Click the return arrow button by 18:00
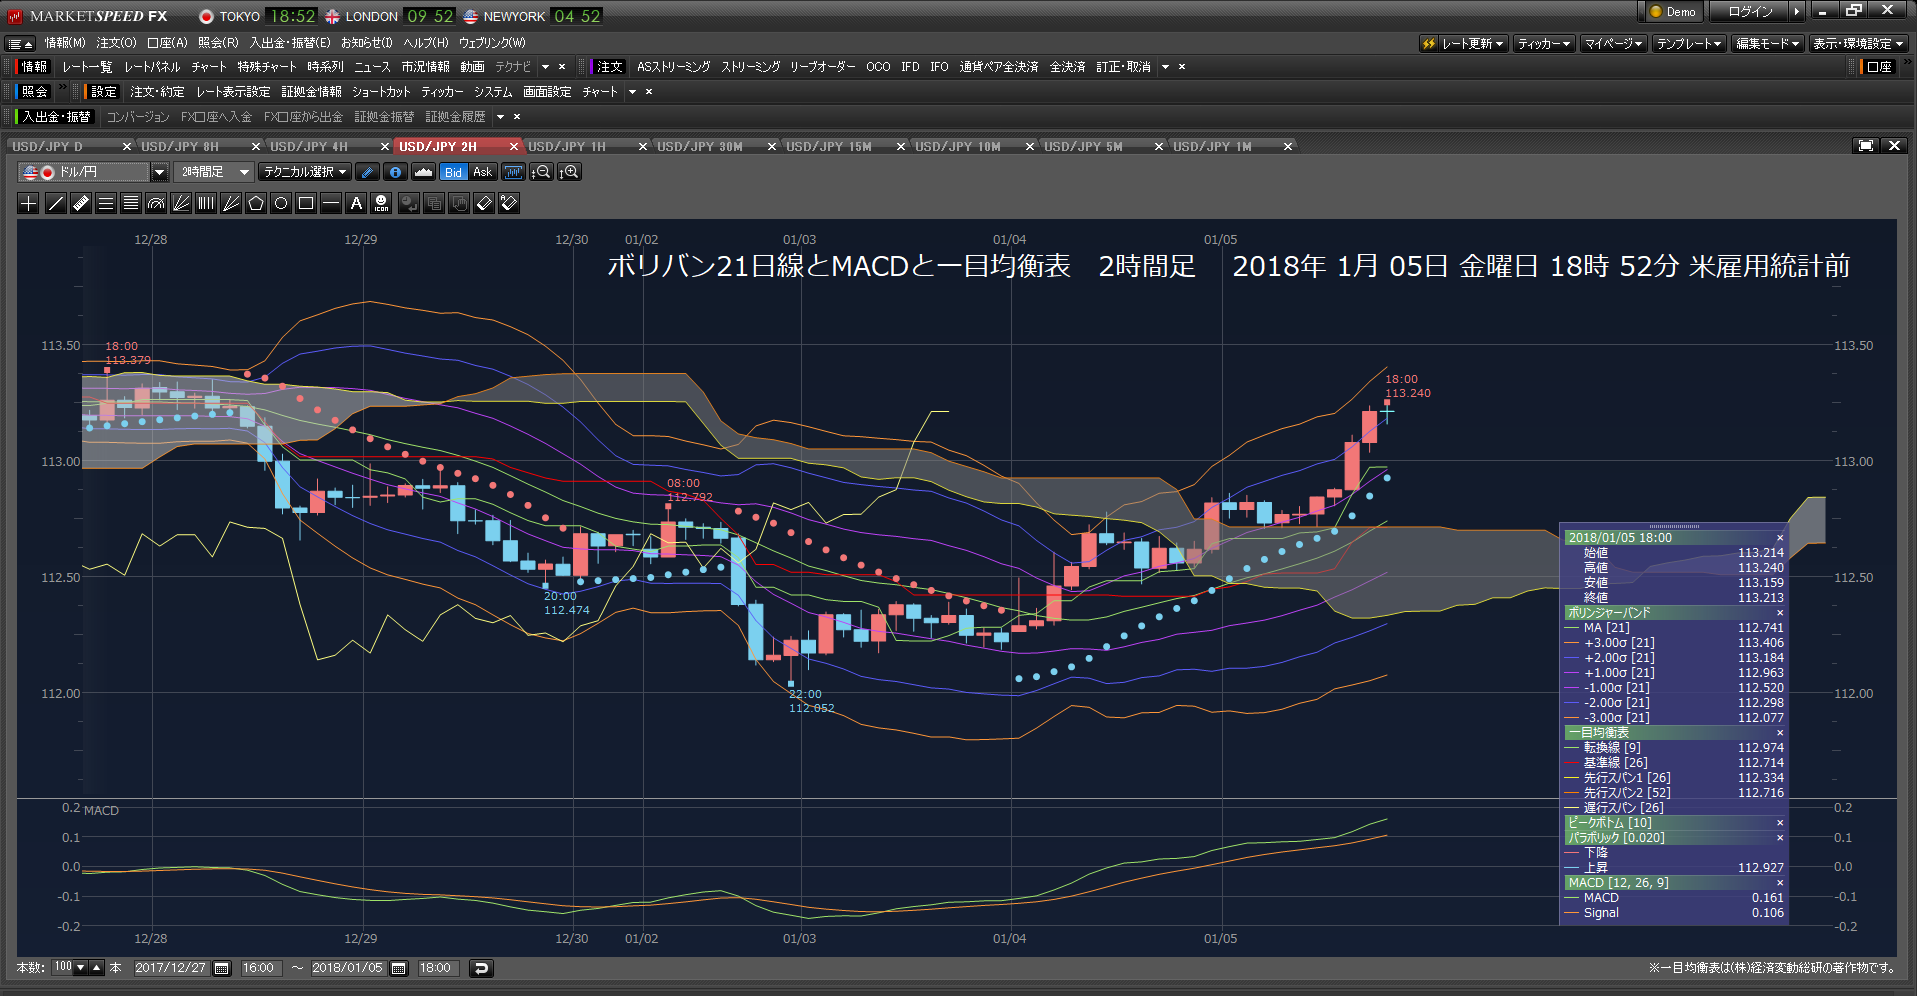This screenshot has height=996, width=1917. [481, 968]
